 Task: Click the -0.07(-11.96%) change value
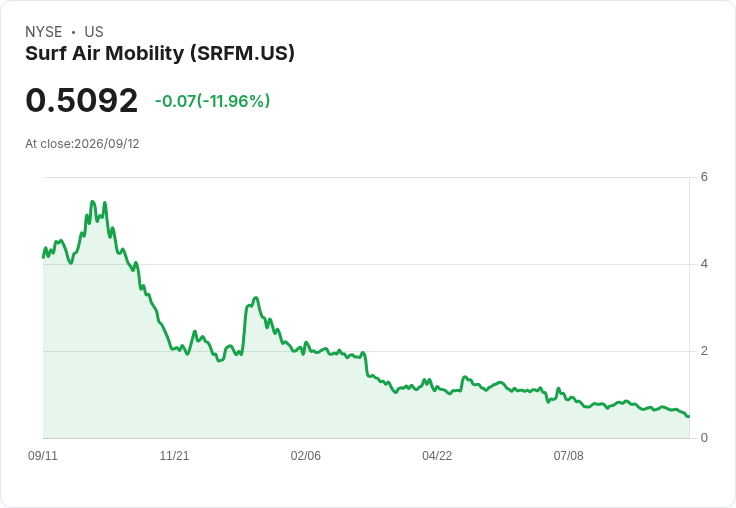coord(213,101)
